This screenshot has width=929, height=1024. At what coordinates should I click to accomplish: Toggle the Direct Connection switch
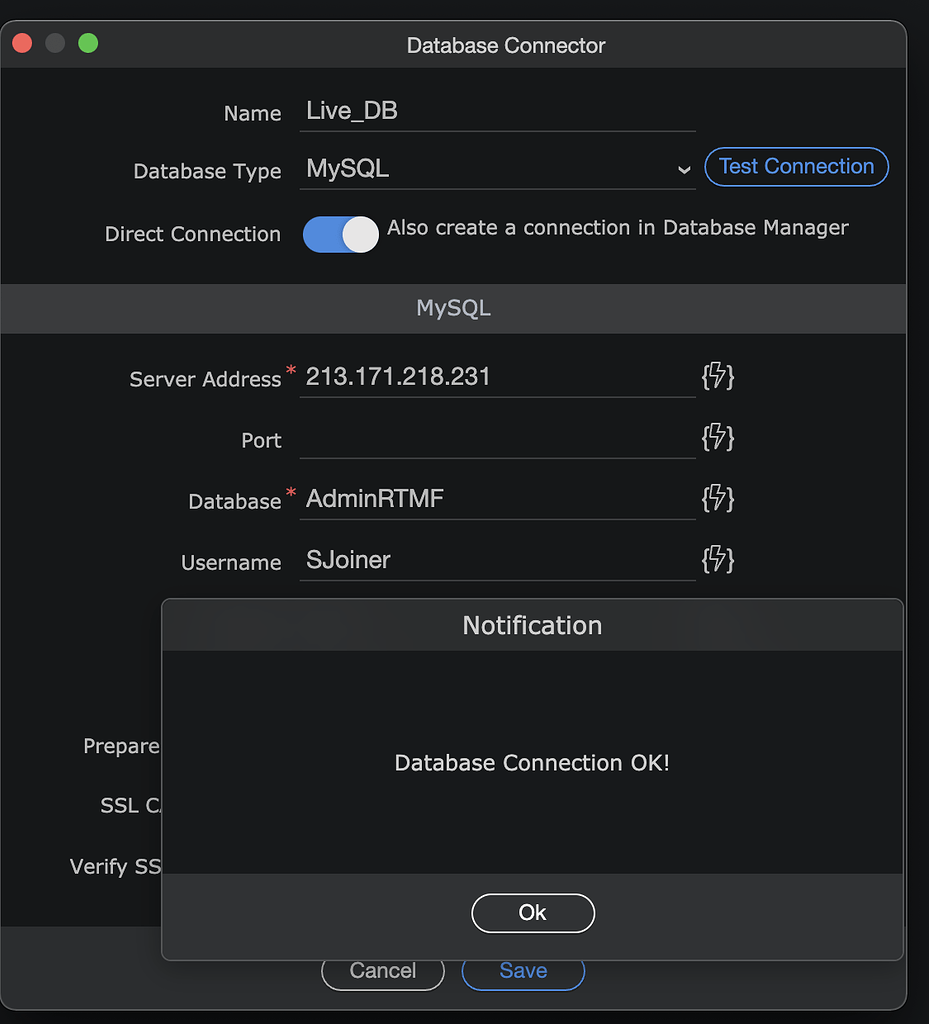340,234
